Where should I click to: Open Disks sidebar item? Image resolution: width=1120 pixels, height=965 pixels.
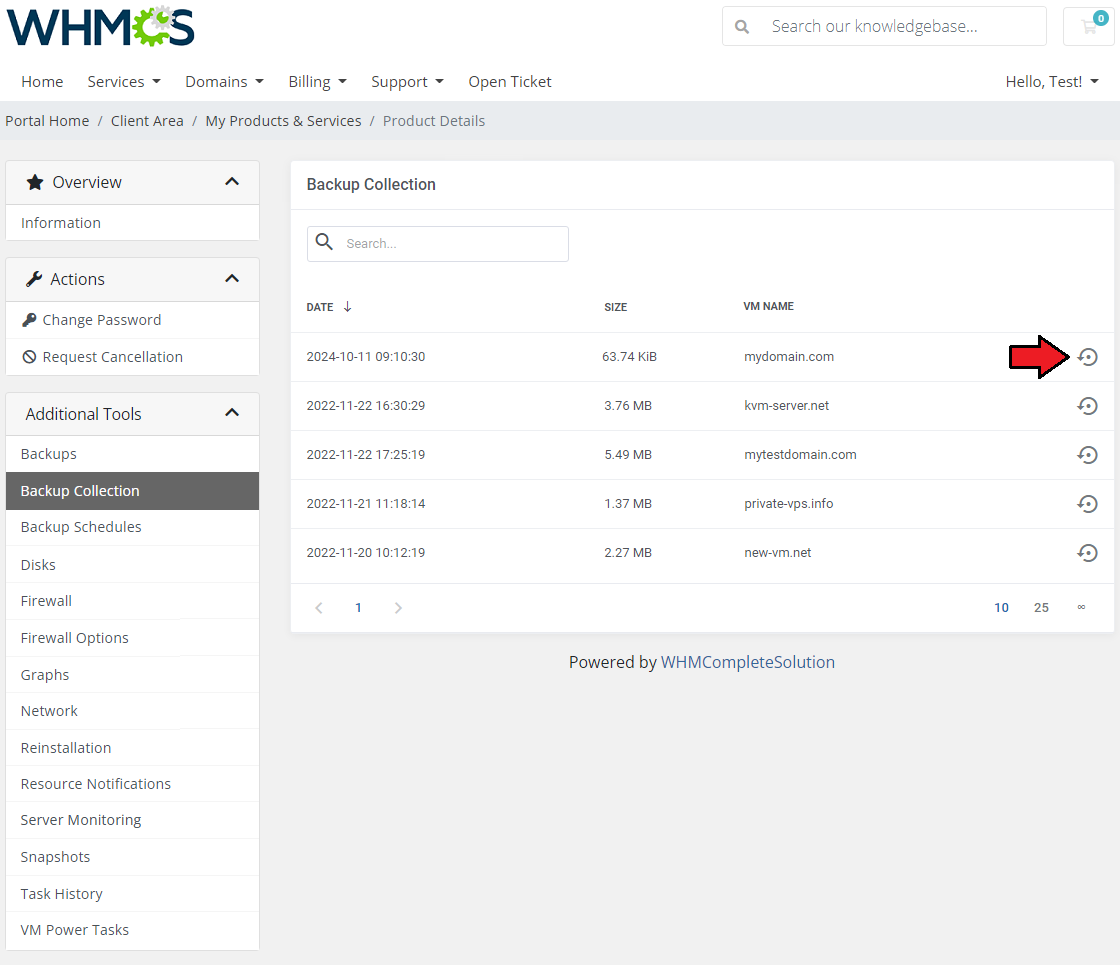pyautogui.click(x=132, y=564)
